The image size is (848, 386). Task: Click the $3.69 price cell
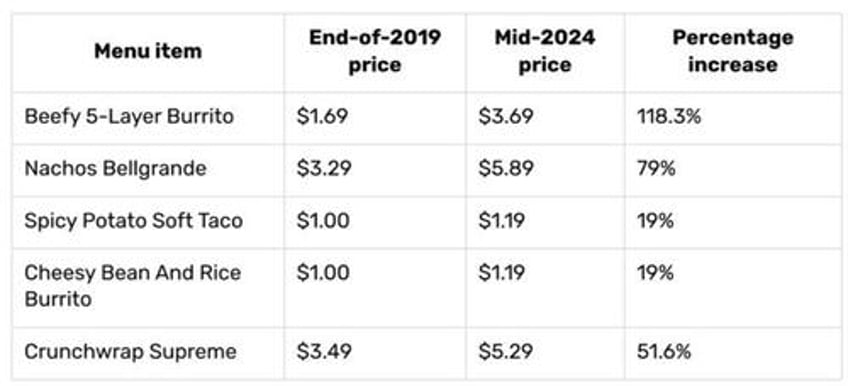[x=545, y=117]
